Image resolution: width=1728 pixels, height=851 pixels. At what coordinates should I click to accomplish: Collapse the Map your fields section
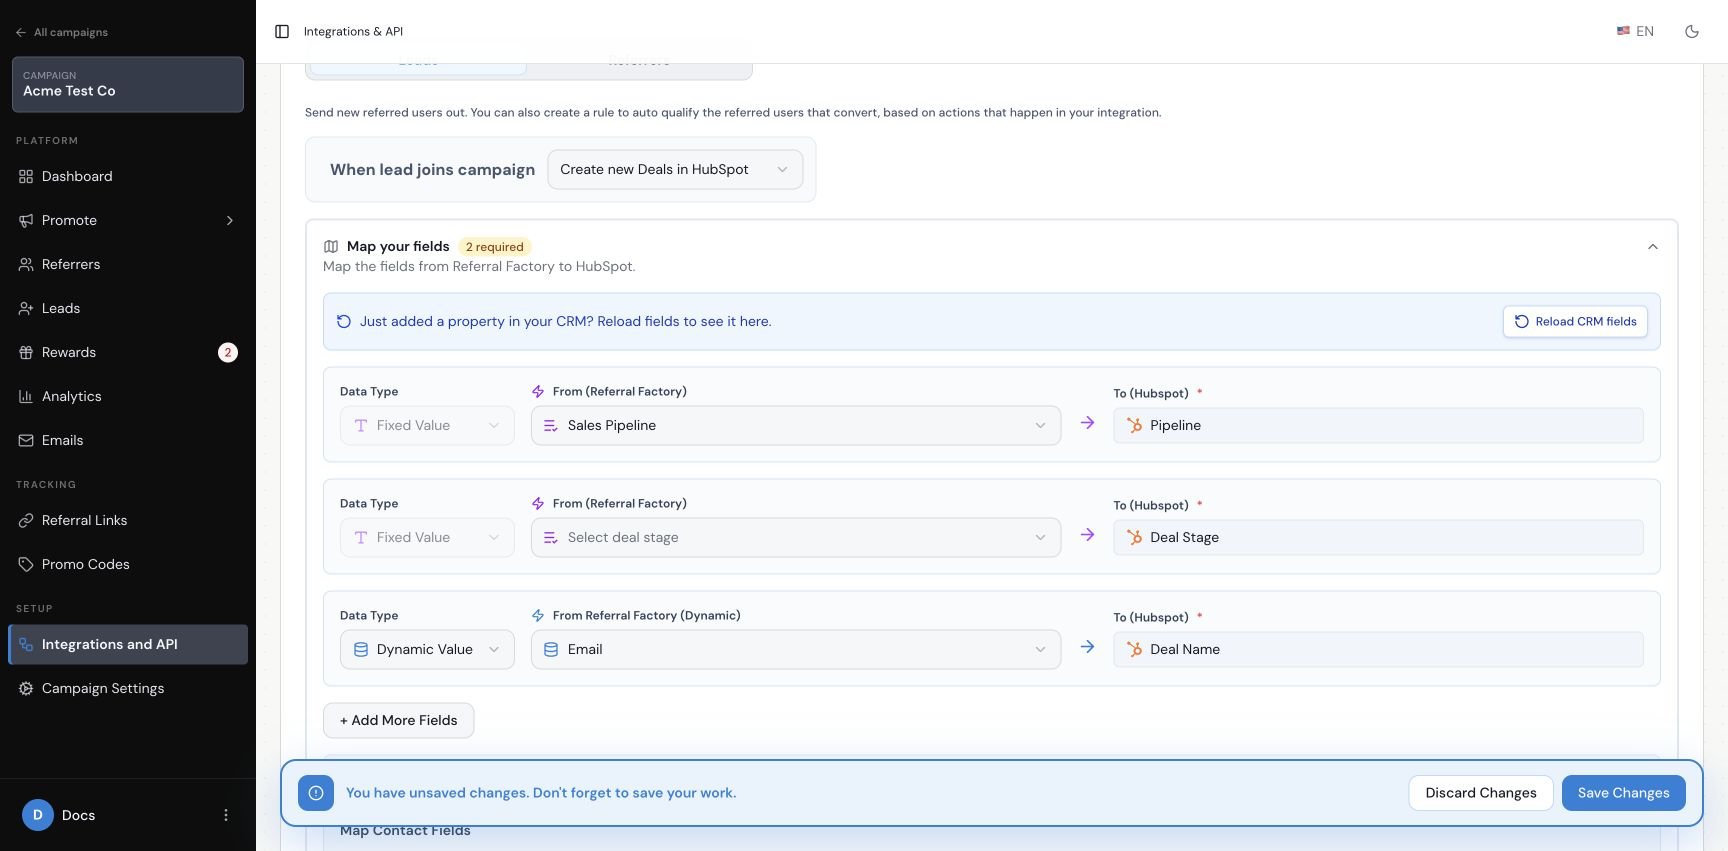click(x=1653, y=247)
